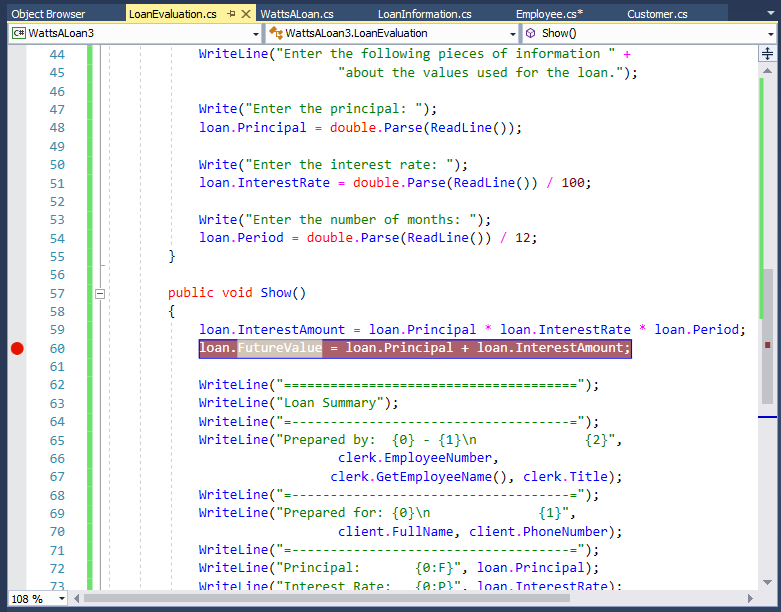The height and width of the screenshot is (612, 781).
Task: Click the horizontal scrollbar left arrow
Action: pyautogui.click(x=77, y=599)
